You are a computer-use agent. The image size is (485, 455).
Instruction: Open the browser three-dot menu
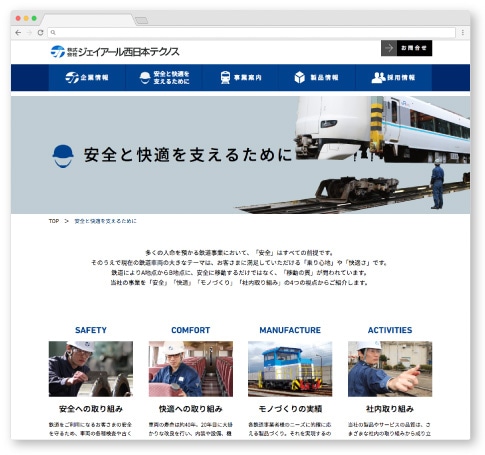pyautogui.click(x=463, y=33)
